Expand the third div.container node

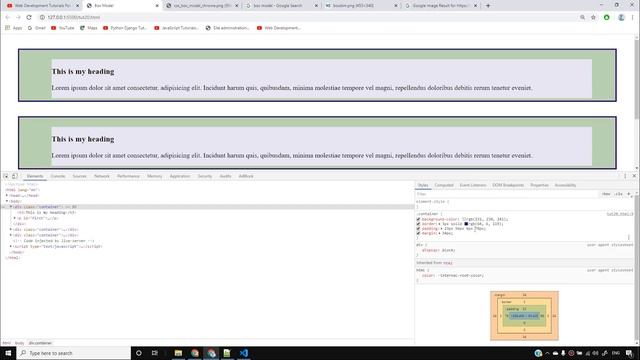[x=11, y=235]
